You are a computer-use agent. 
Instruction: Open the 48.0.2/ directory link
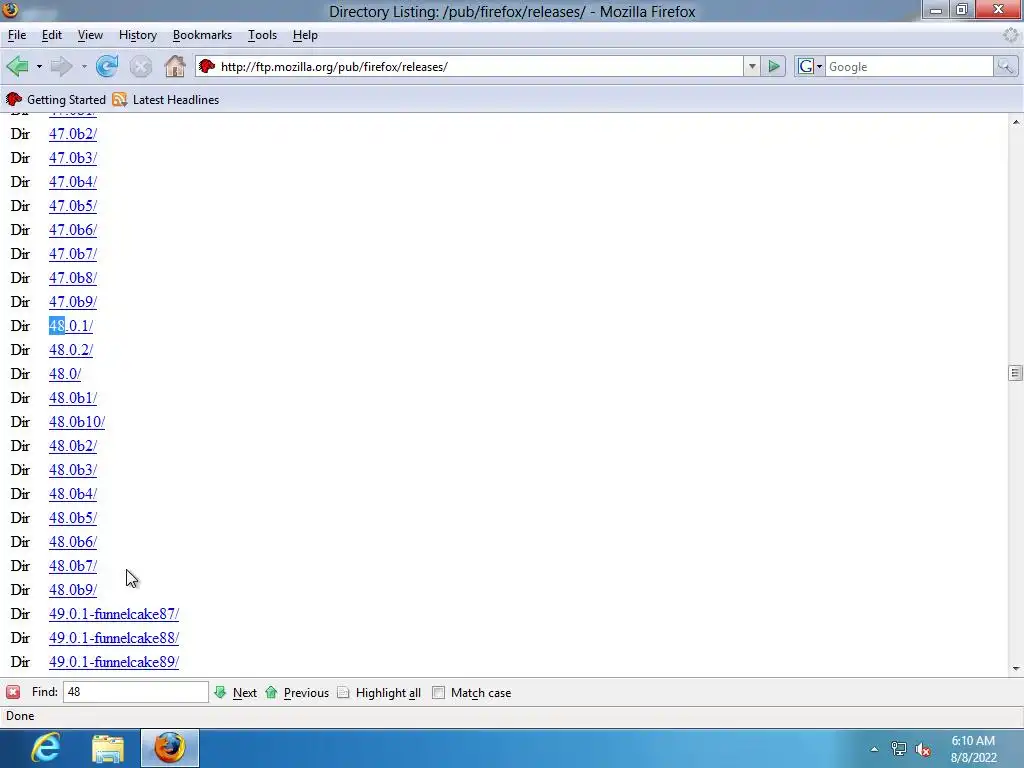[x=71, y=350]
